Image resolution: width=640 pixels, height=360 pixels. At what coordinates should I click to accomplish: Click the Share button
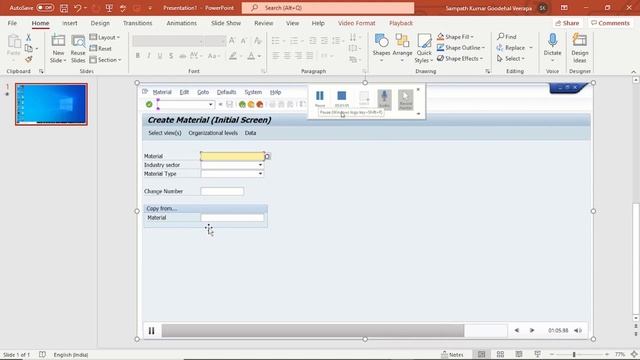pos(567,23)
